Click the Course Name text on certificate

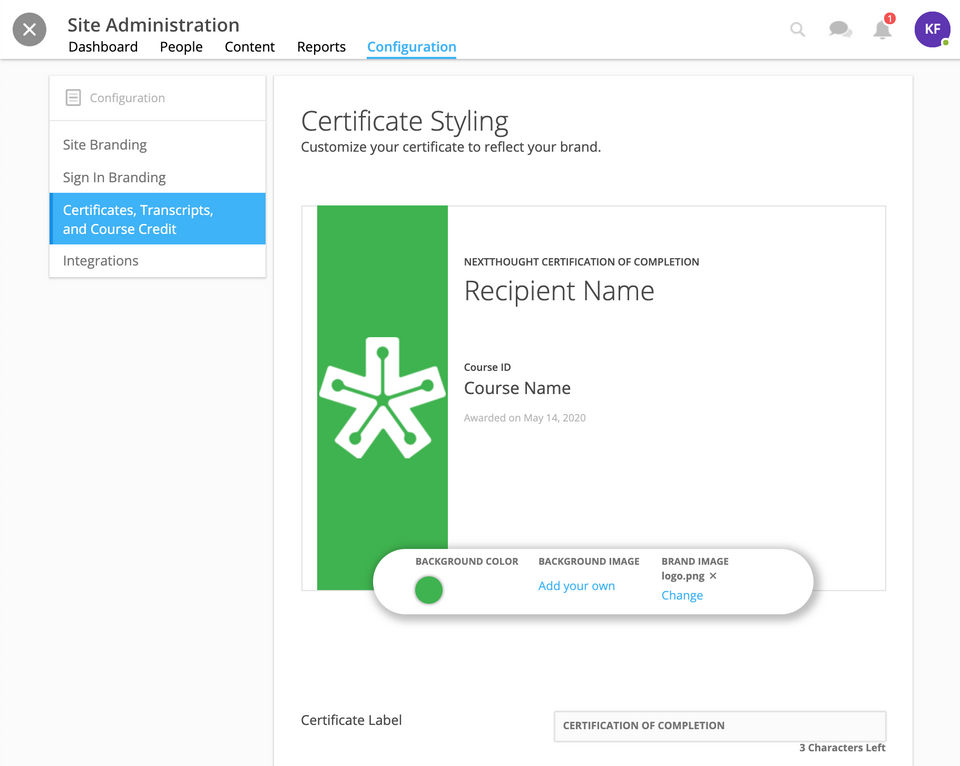tap(517, 388)
